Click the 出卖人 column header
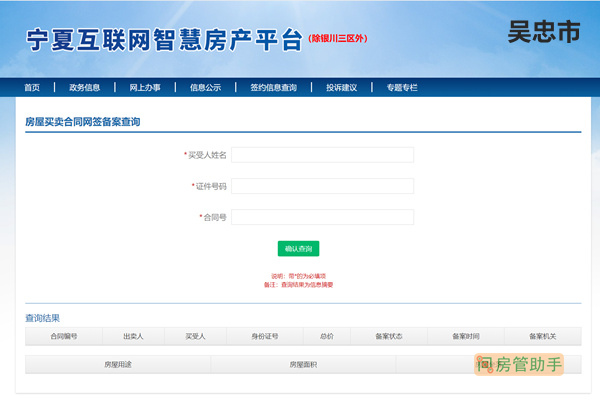This screenshot has width=600, height=400. (x=133, y=336)
